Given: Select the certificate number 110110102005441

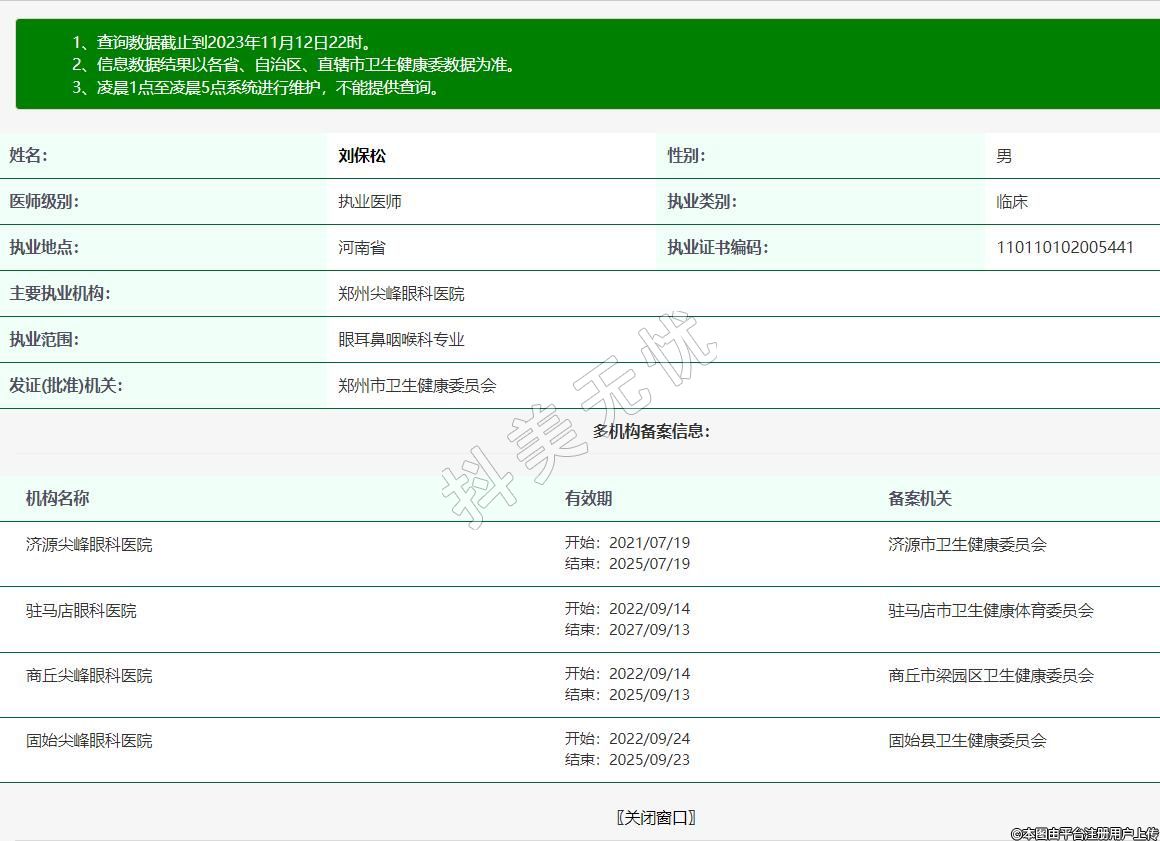Looking at the screenshot, I should (x=1065, y=248).
